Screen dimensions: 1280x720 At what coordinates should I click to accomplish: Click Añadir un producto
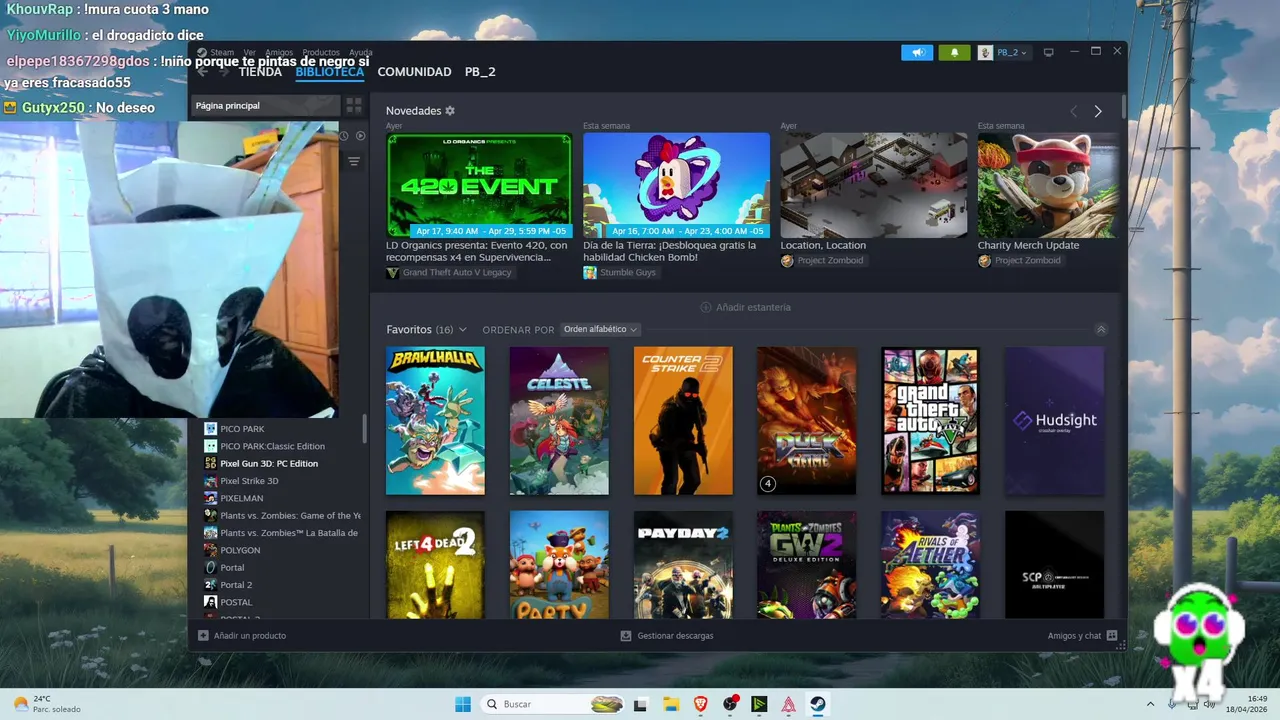click(242, 635)
